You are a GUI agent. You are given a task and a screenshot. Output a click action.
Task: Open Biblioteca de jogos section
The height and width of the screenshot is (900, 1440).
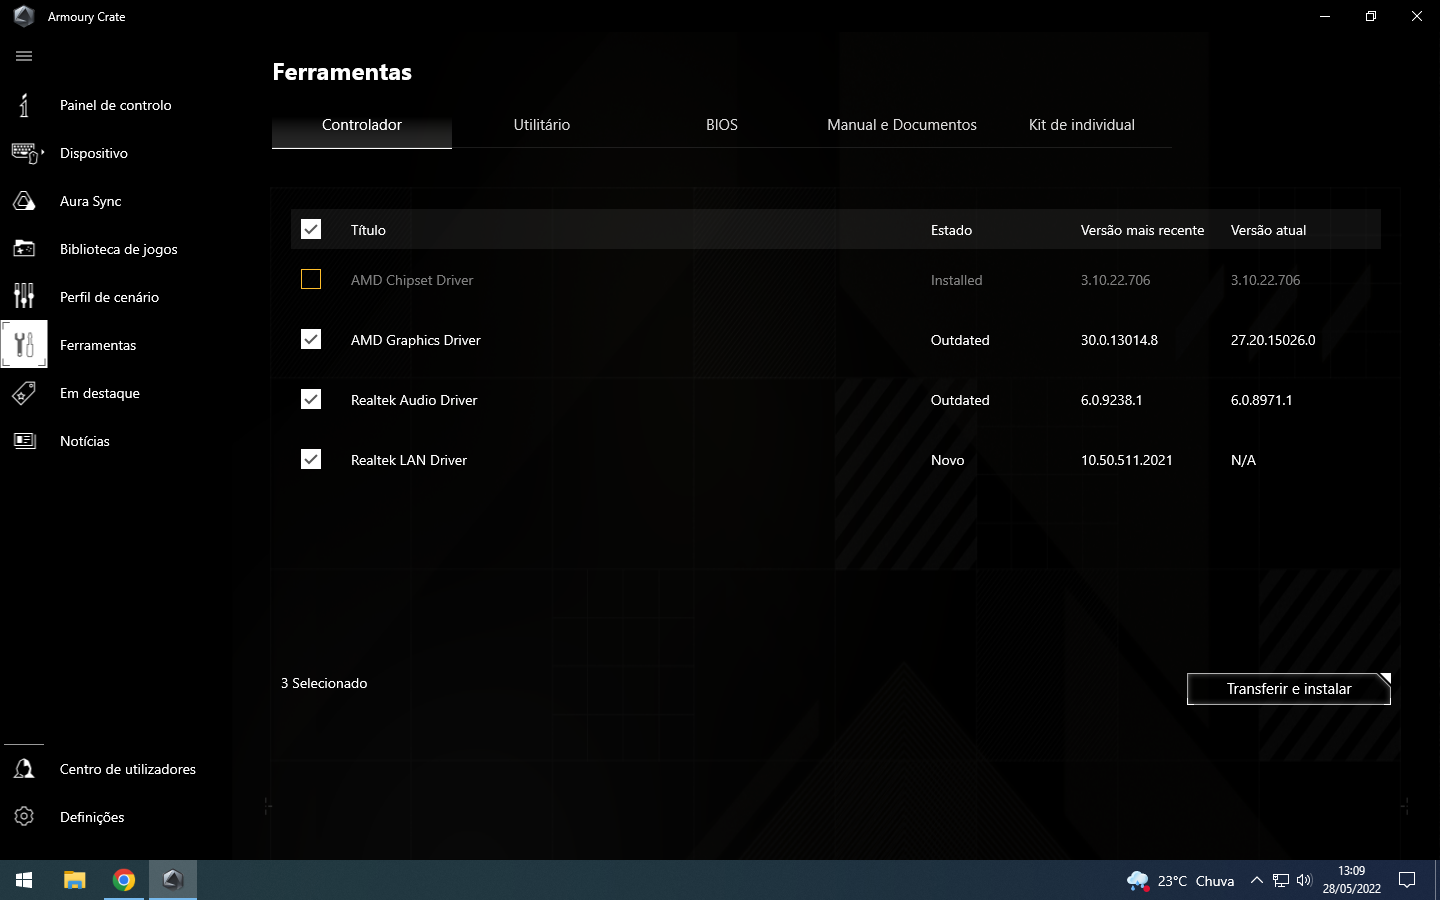coord(119,249)
